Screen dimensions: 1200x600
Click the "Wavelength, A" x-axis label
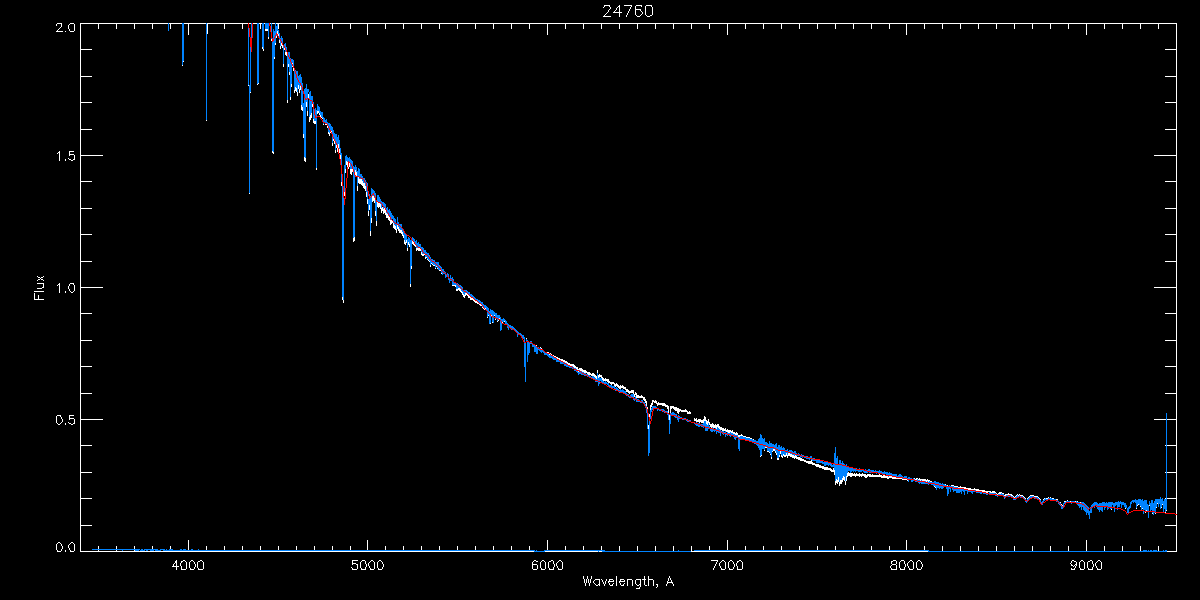pyautogui.click(x=627, y=581)
